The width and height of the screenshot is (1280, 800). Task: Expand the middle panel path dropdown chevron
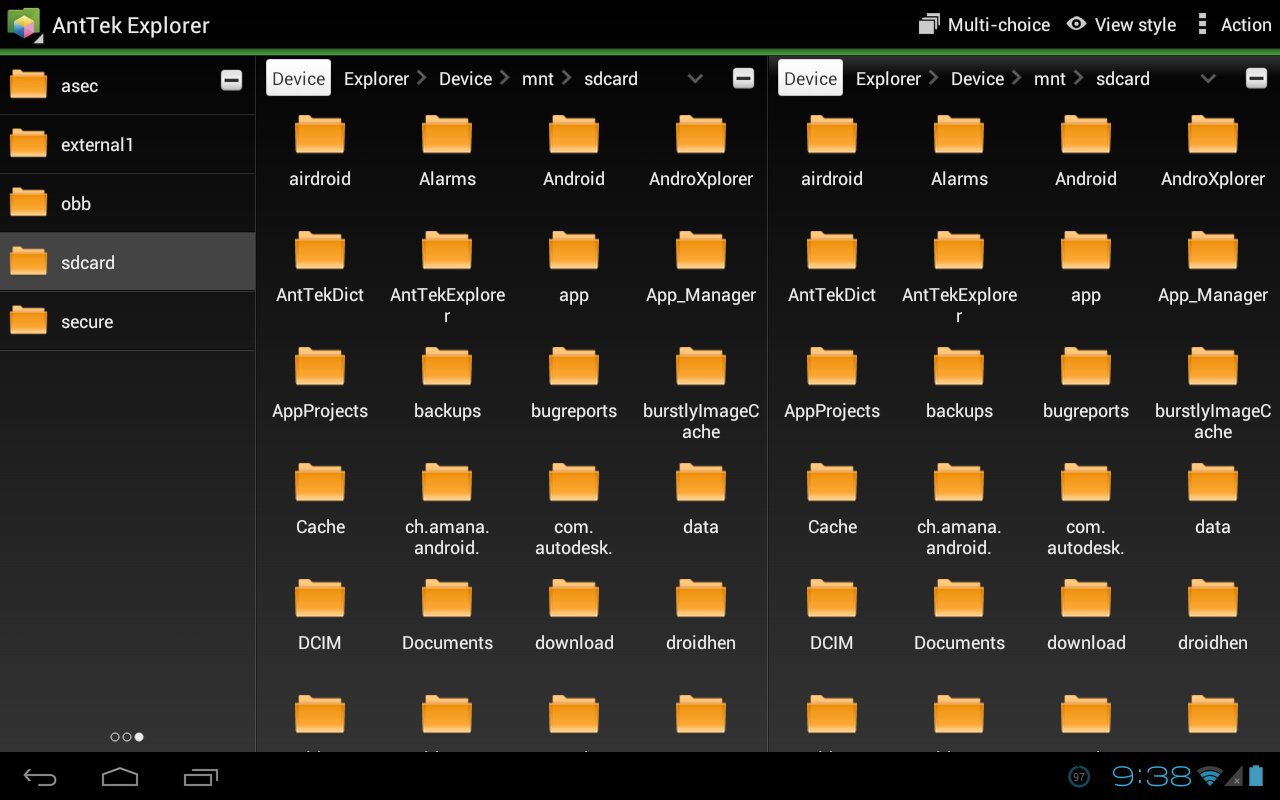(x=695, y=79)
